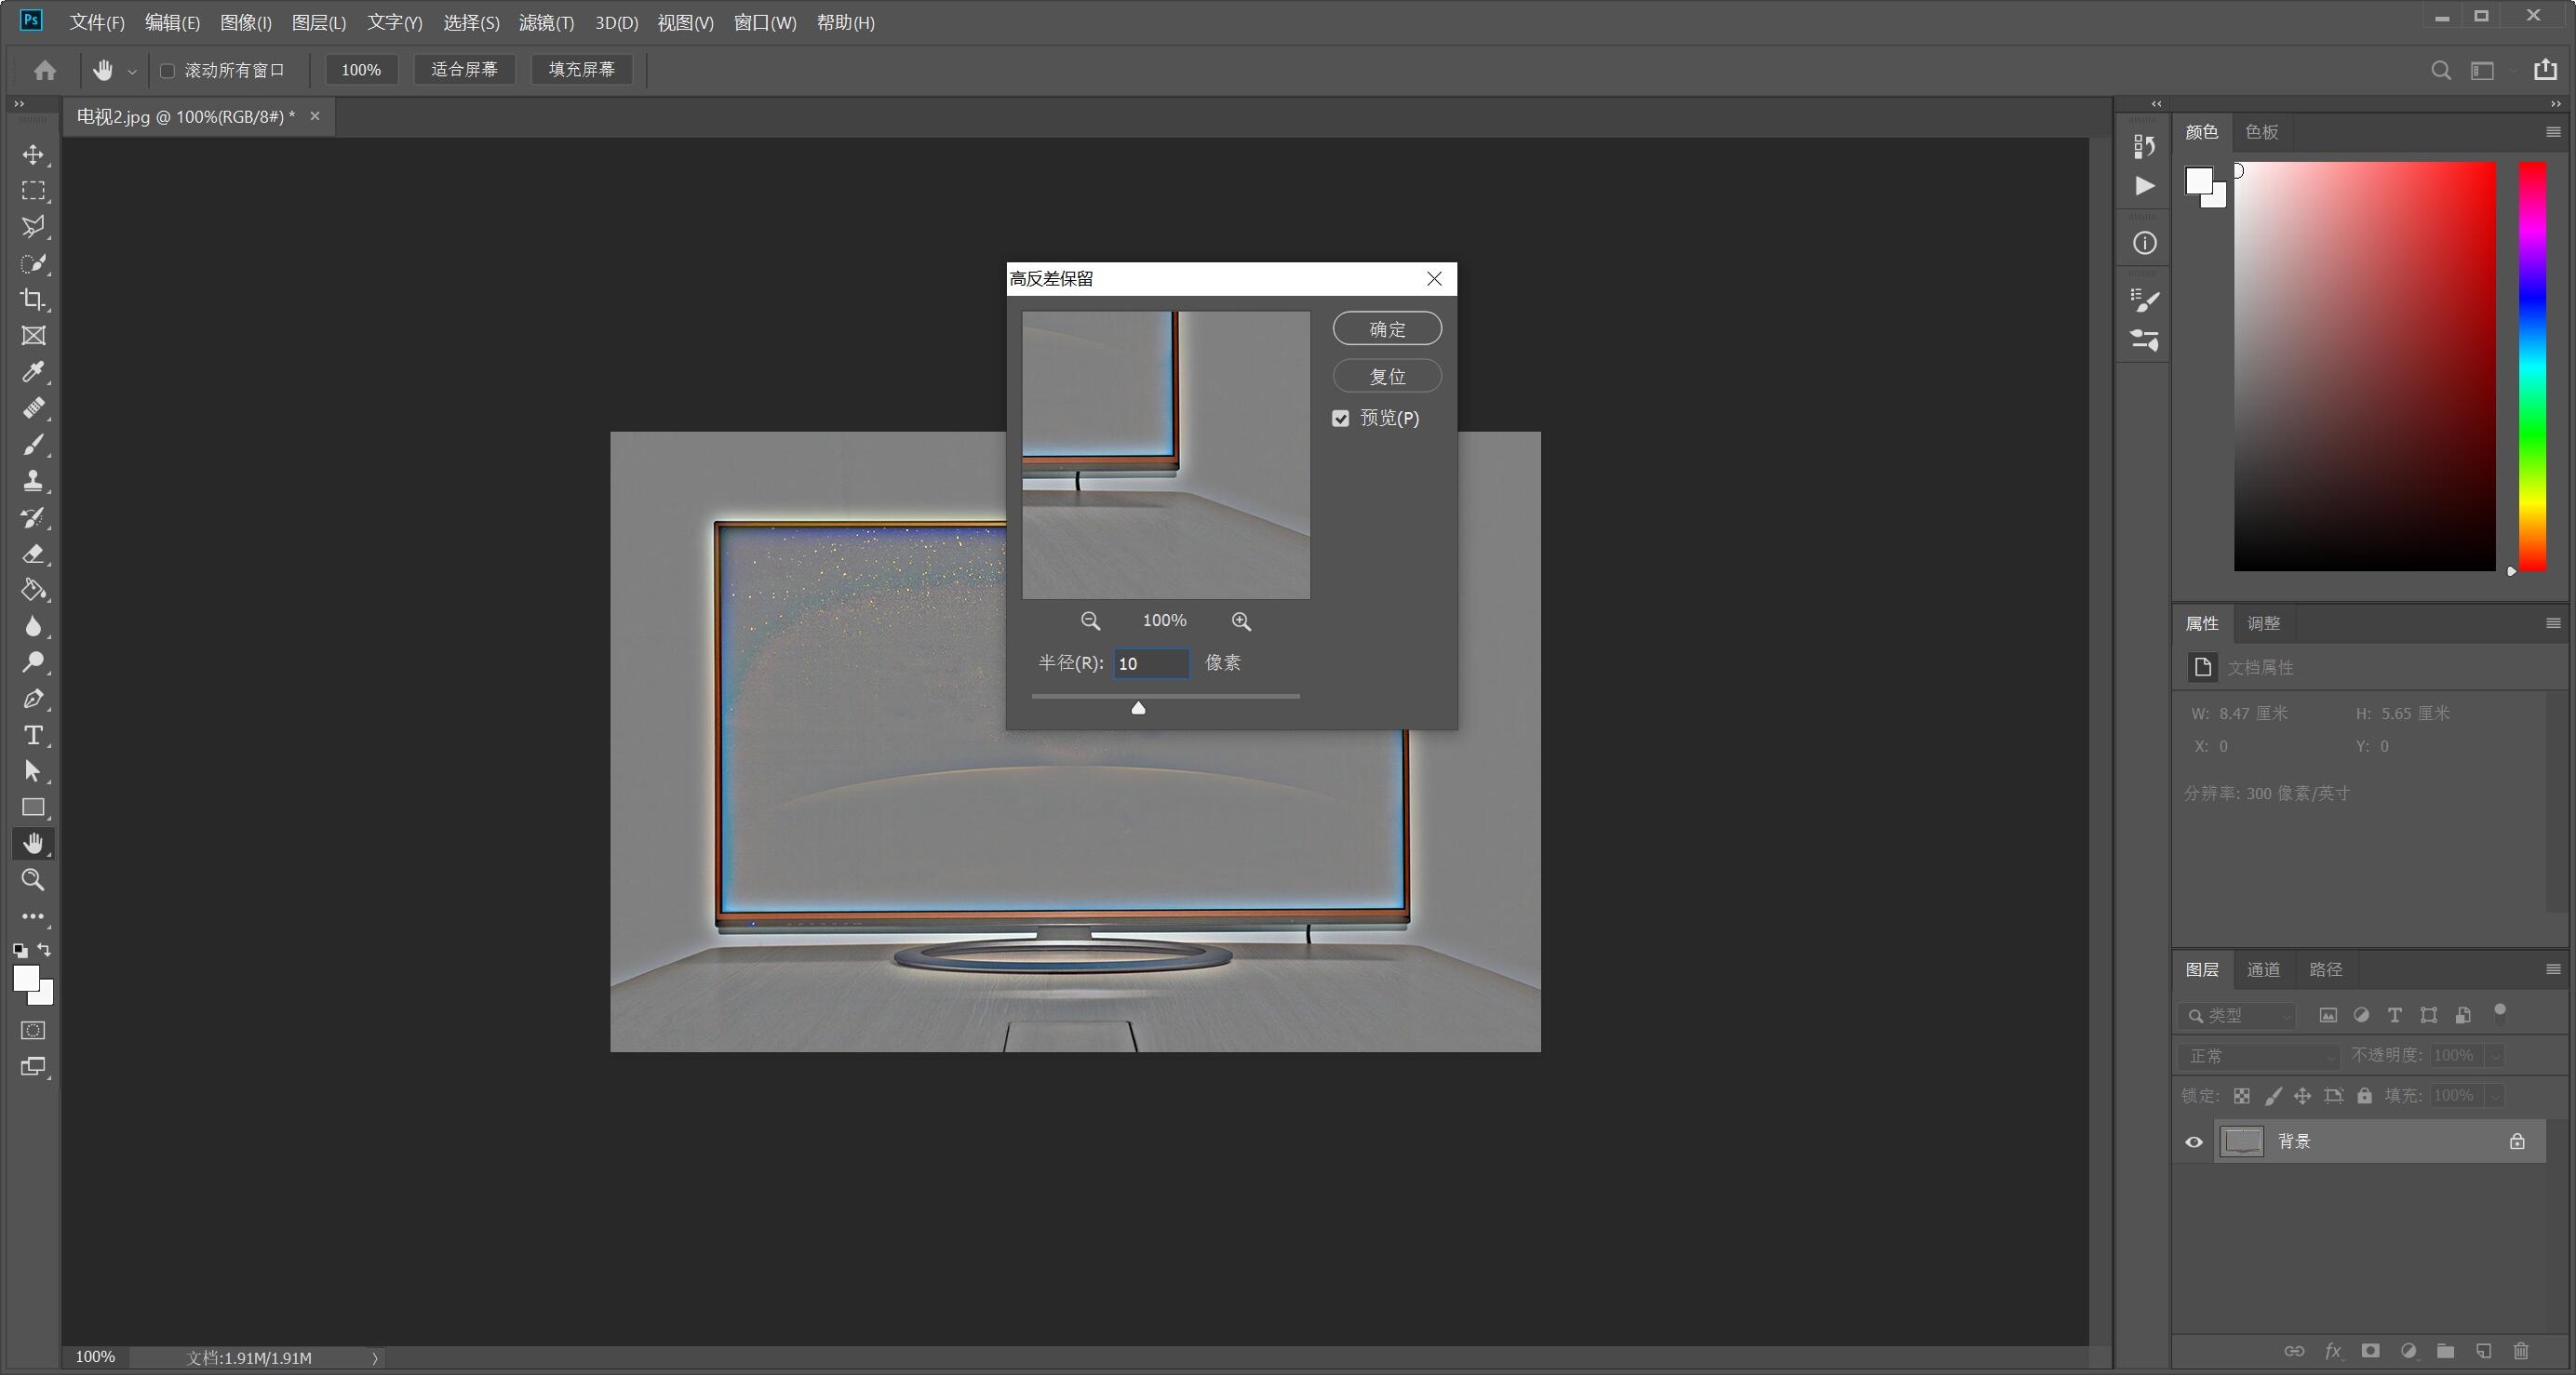Reset default foreground/background colors
Screen dimensions: 2576x1375
[20, 950]
